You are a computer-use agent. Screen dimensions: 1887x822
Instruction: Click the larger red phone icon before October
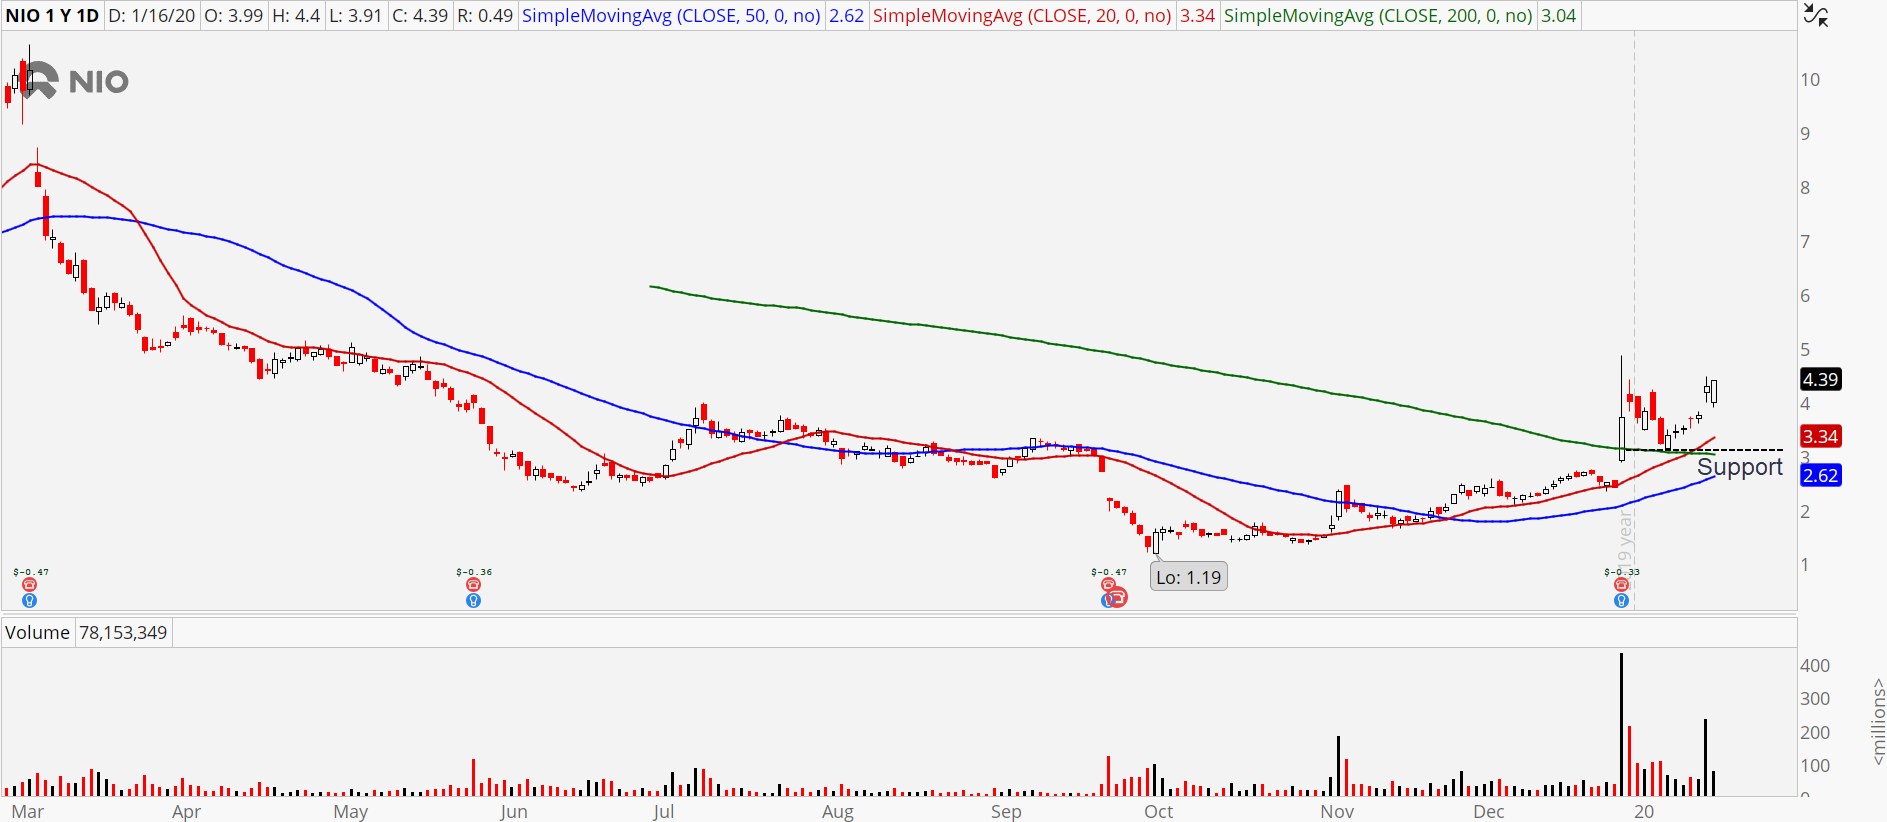(x=1118, y=598)
